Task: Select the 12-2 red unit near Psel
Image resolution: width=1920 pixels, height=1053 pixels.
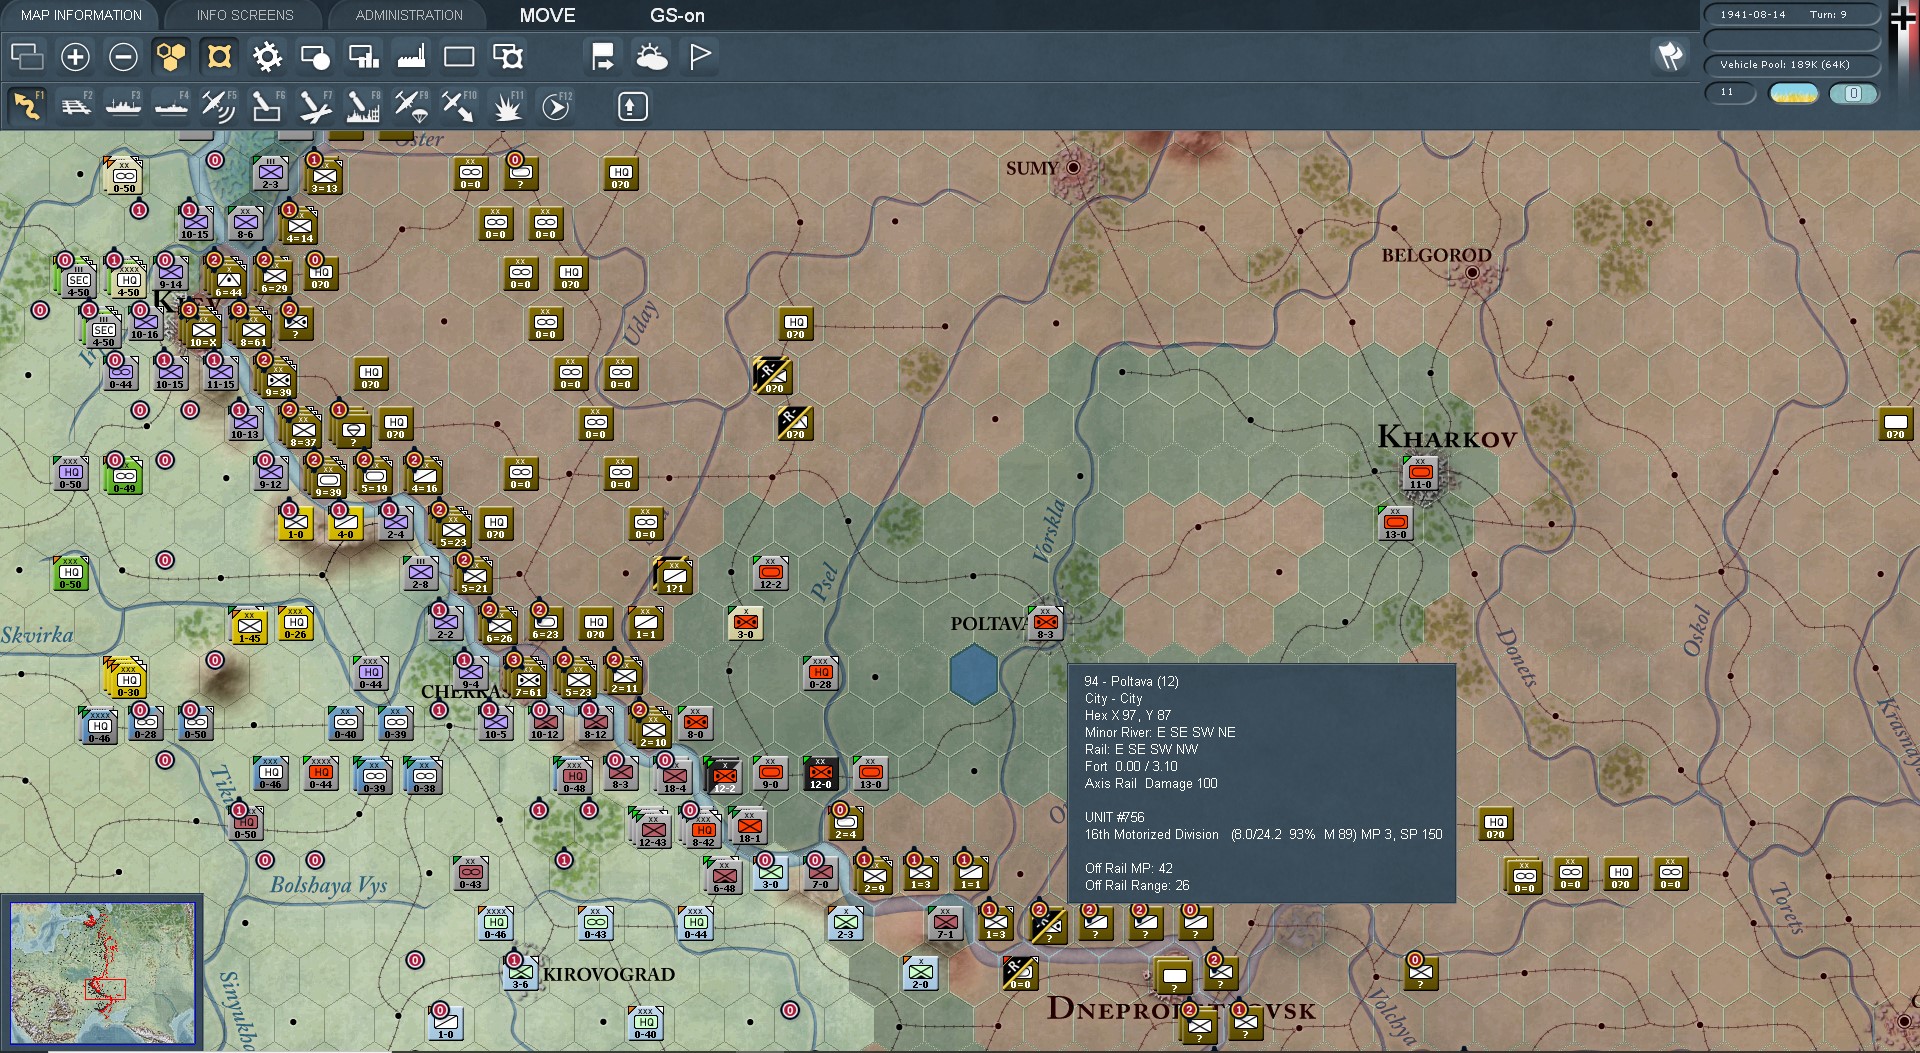Action: [770, 573]
